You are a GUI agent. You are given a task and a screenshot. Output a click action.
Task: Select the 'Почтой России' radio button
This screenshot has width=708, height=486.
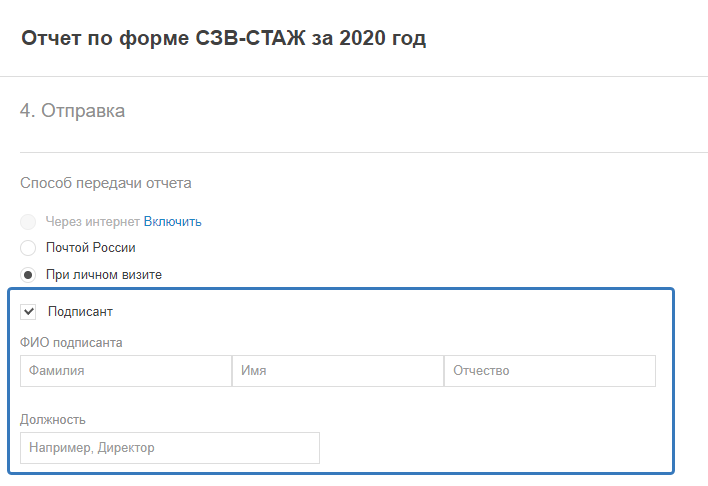[x=28, y=247]
